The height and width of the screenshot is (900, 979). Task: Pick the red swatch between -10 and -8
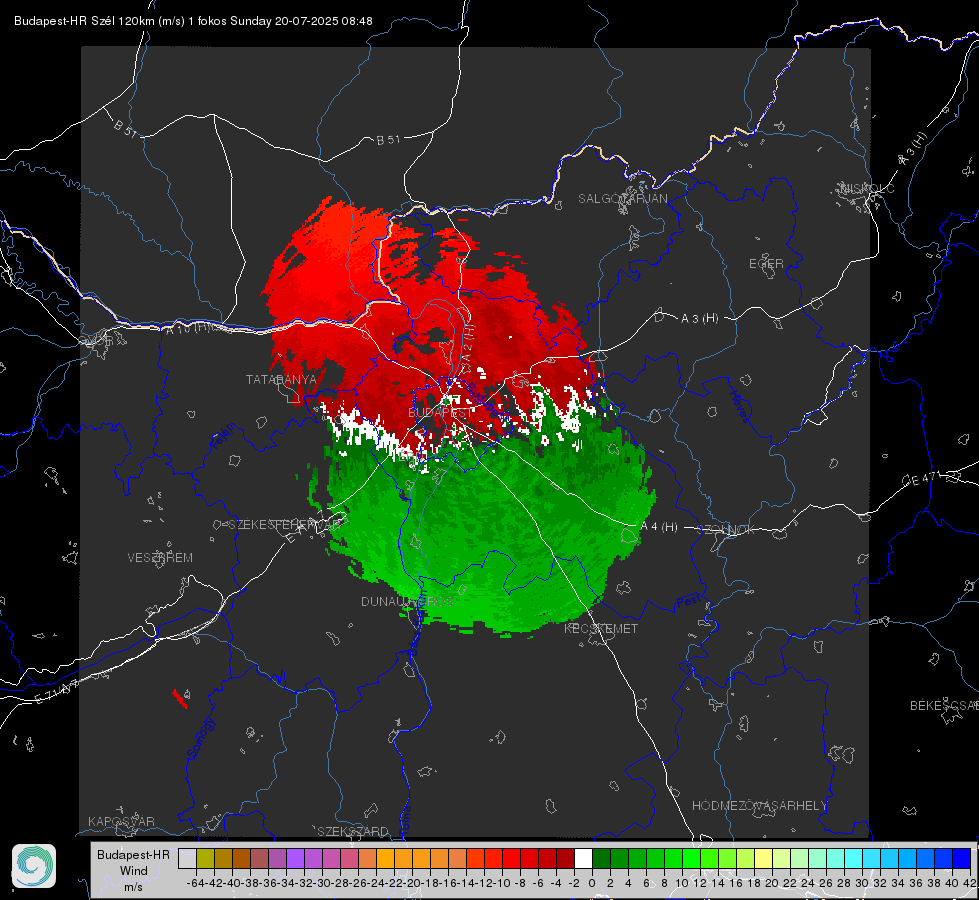[511, 858]
